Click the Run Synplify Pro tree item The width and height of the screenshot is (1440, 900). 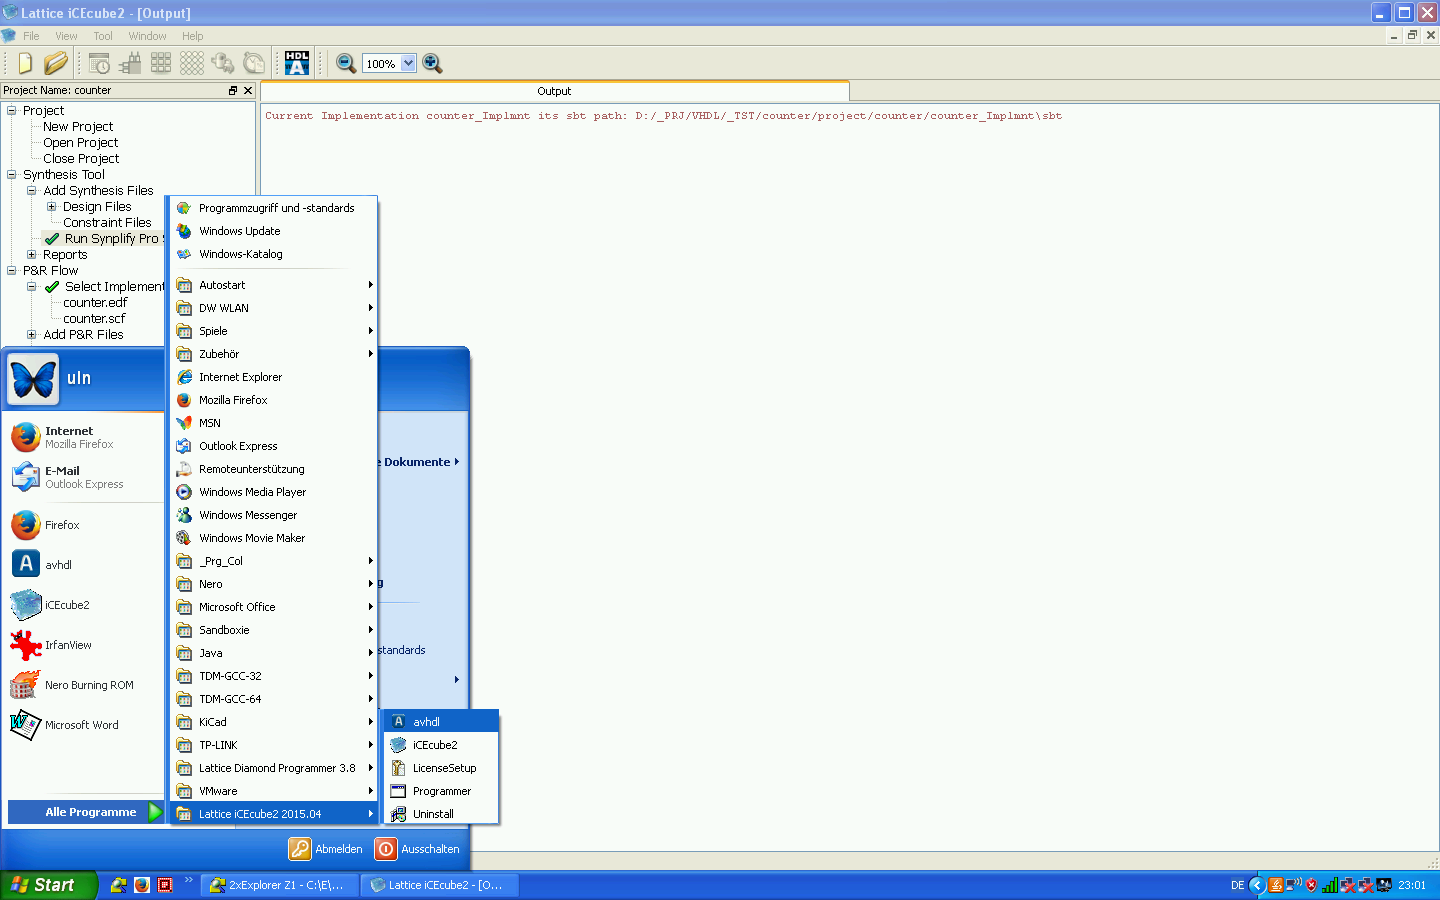click(103, 238)
